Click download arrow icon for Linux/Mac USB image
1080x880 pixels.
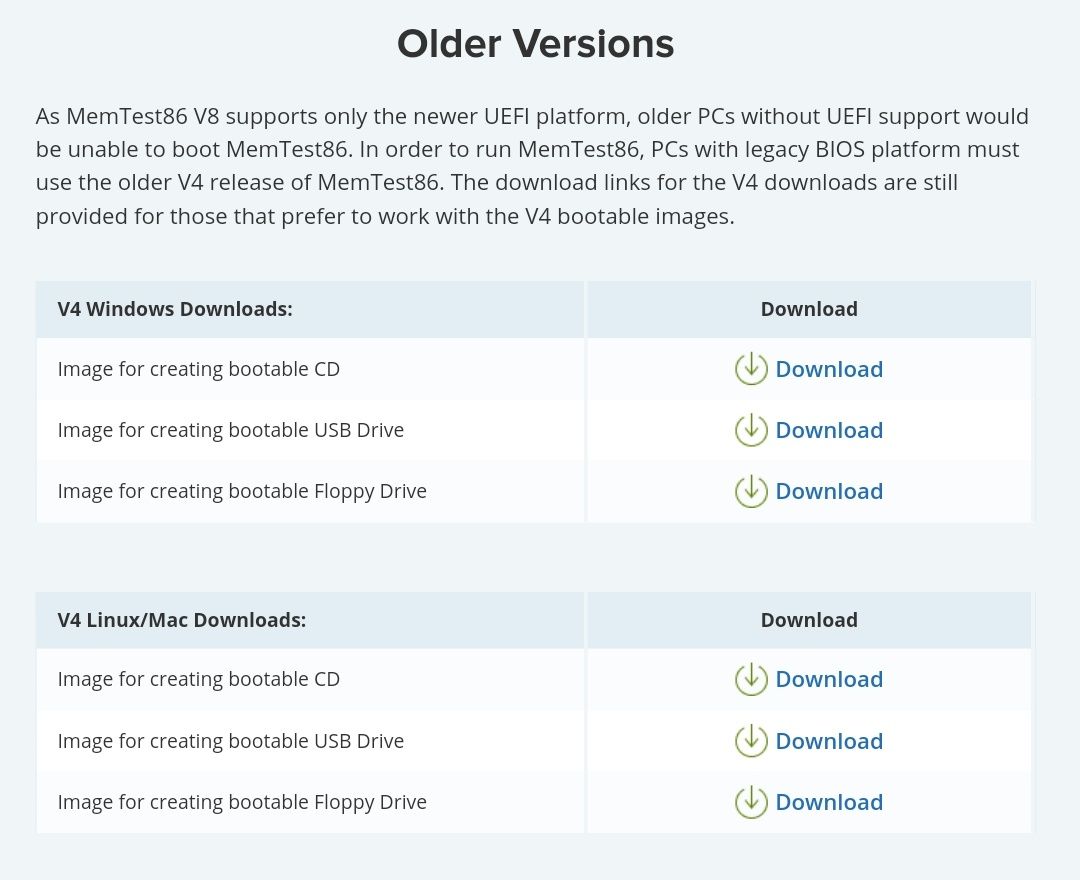pos(751,741)
